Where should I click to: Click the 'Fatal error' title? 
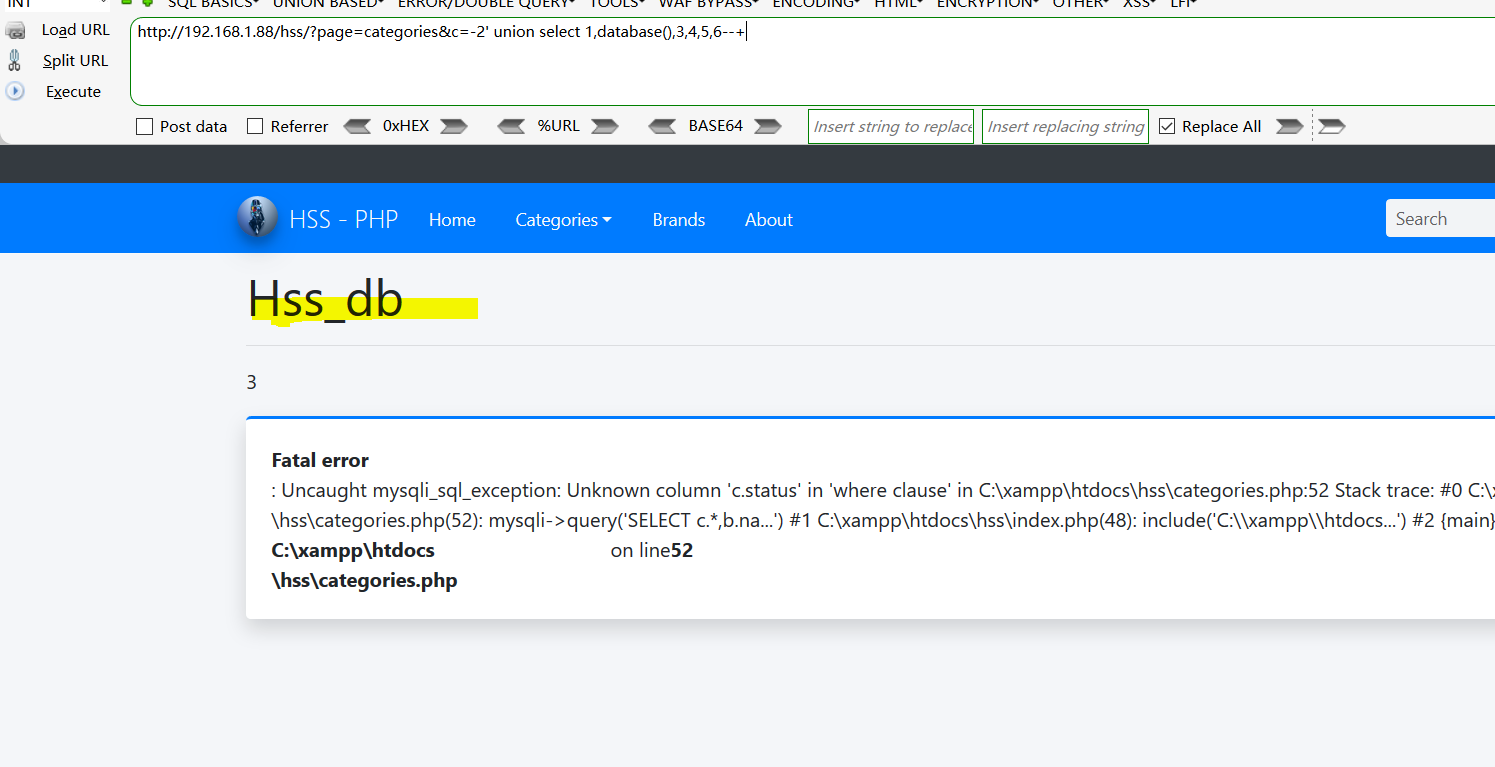(x=320, y=460)
